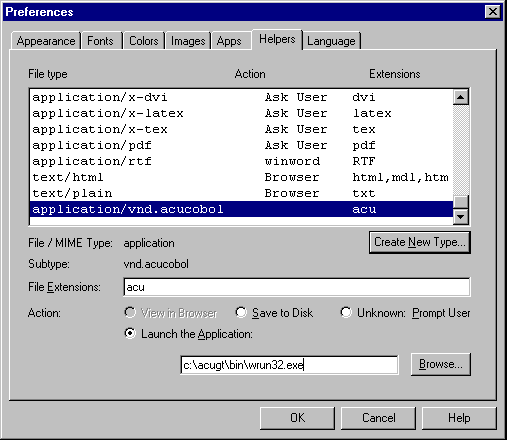Screen dimensions: 507x440
Task: Confirm with the OK button
Action: [x=297, y=418]
